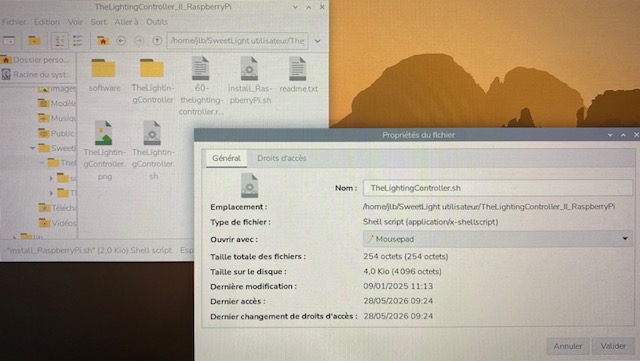Select the Musique folder in tree

click(x=57, y=118)
